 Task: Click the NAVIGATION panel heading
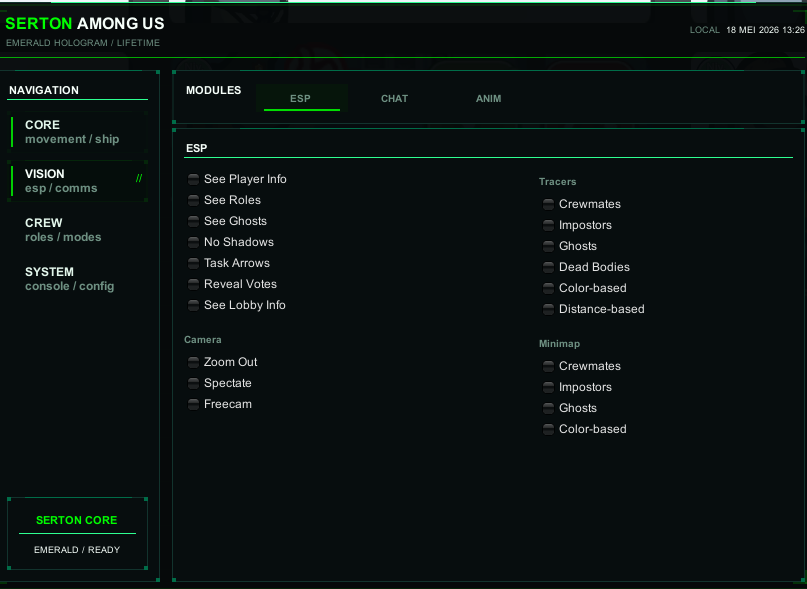tap(44, 90)
